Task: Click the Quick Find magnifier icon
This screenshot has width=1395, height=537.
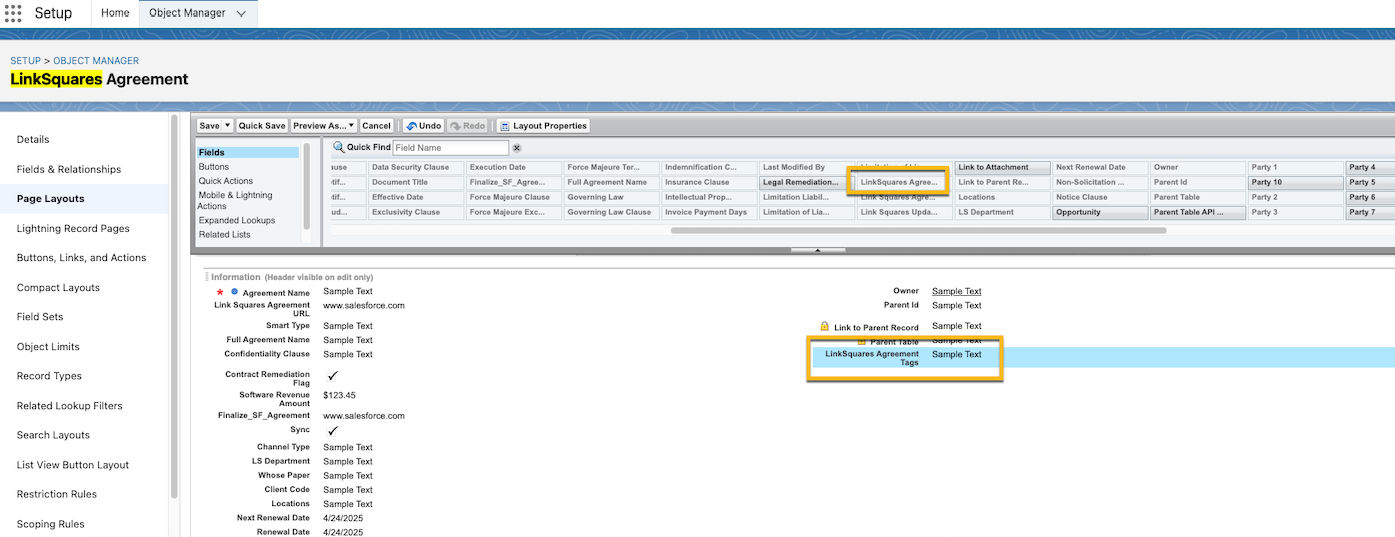Action: pyautogui.click(x=339, y=147)
